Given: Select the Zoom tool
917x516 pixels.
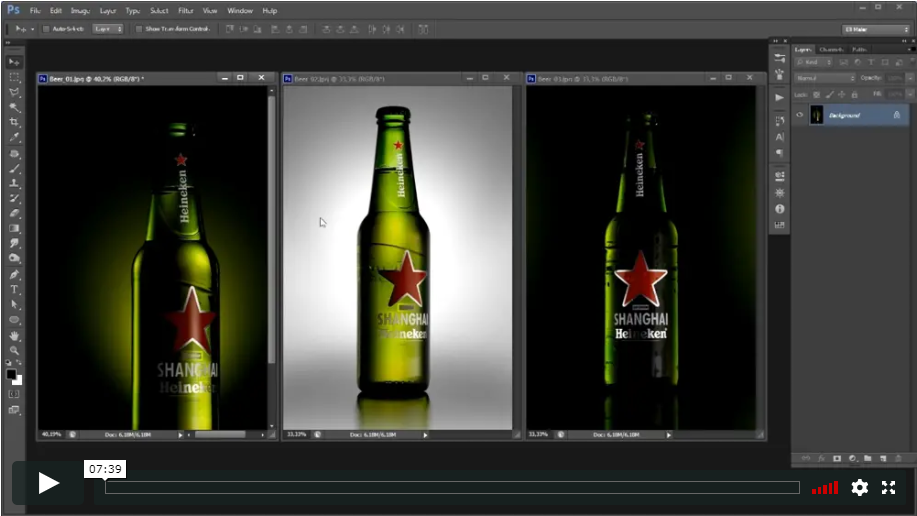Looking at the screenshot, I should (15, 350).
